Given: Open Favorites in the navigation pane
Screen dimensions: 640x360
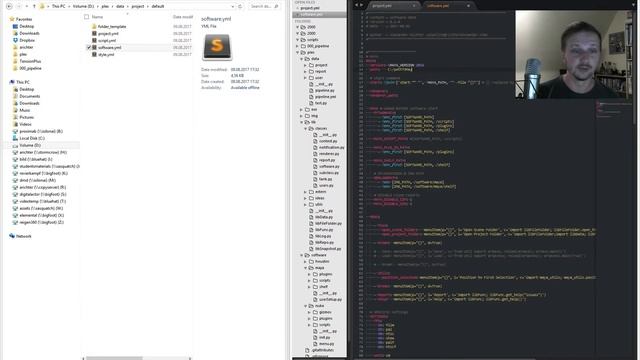Looking at the screenshot, I should pos(24,19).
